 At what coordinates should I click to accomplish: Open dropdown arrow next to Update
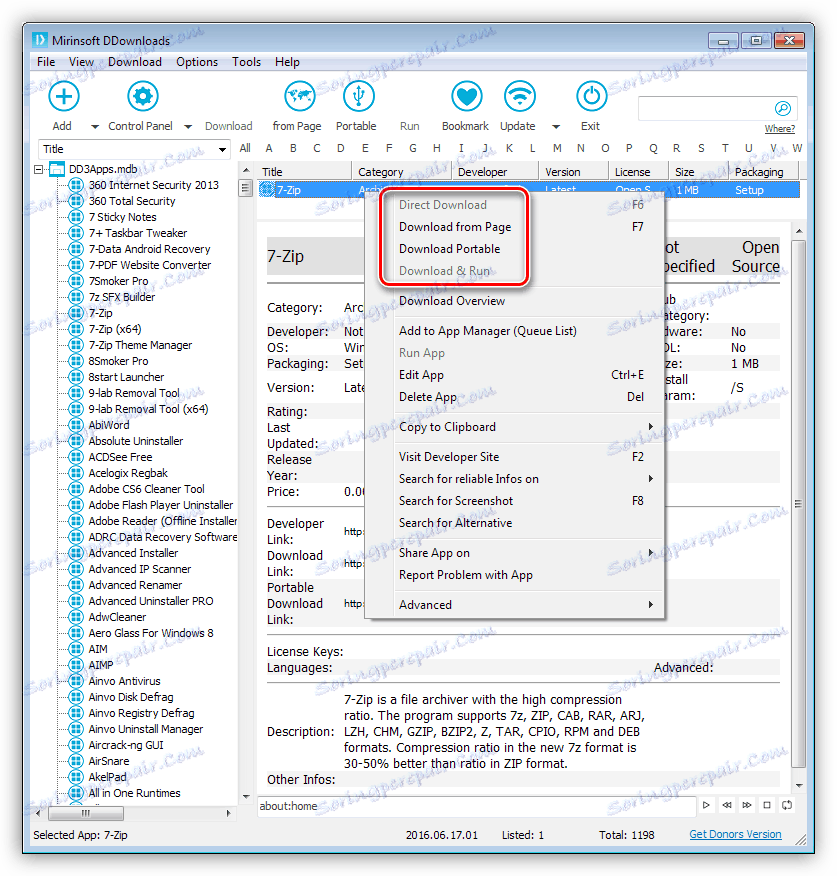tap(556, 127)
